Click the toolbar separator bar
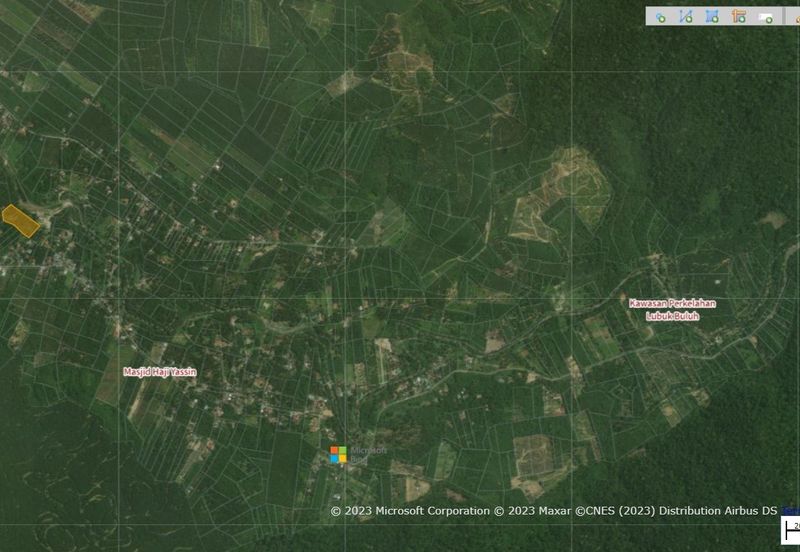 (x=782, y=17)
